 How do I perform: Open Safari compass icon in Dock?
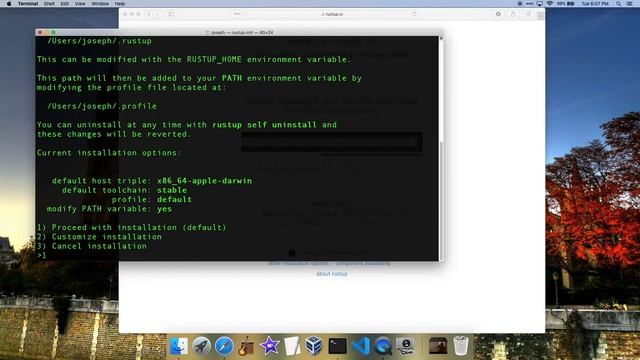click(x=224, y=346)
